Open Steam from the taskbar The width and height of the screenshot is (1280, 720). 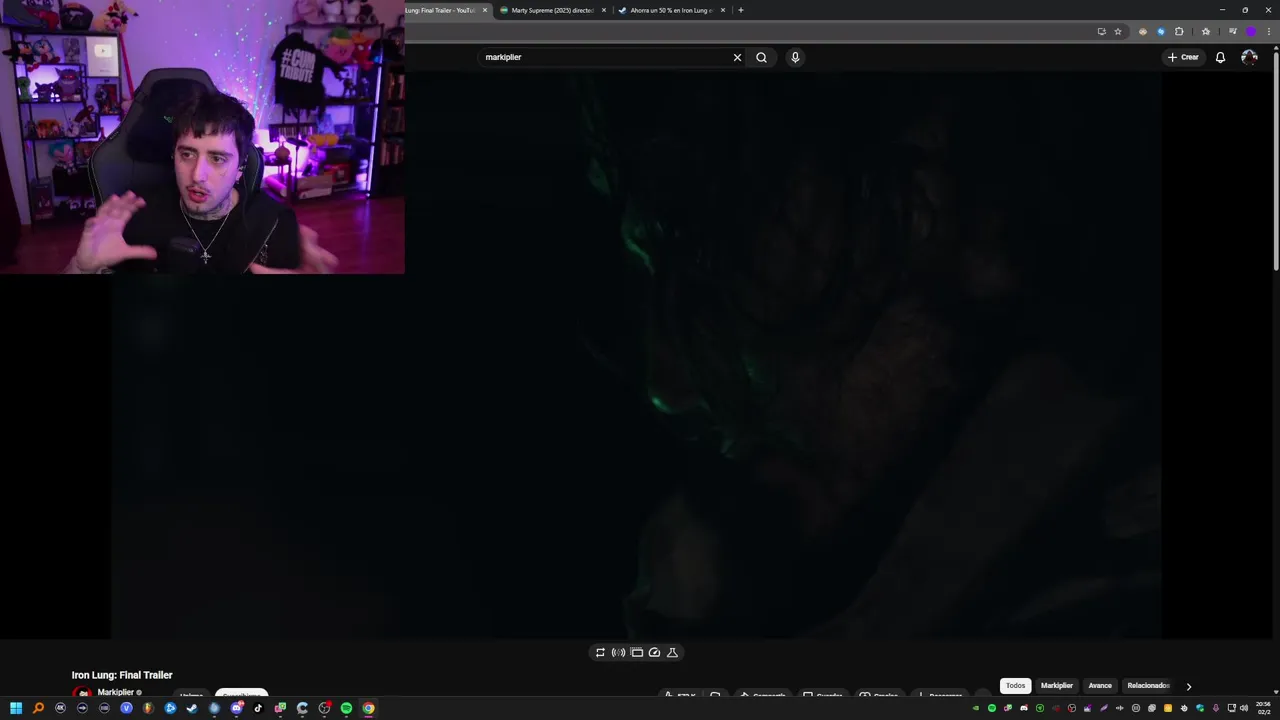pos(192,708)
